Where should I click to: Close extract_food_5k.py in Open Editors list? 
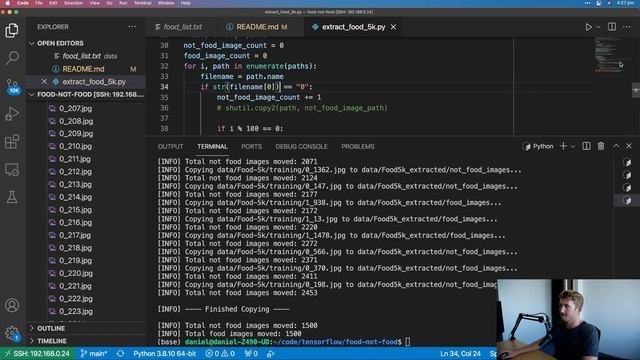tap(44, 82)
